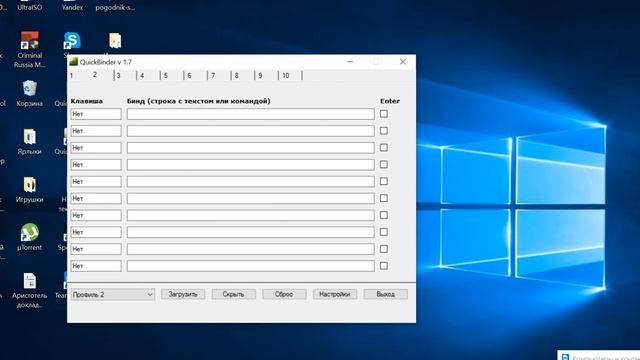Click second row bind text field

tap(251, 131)
